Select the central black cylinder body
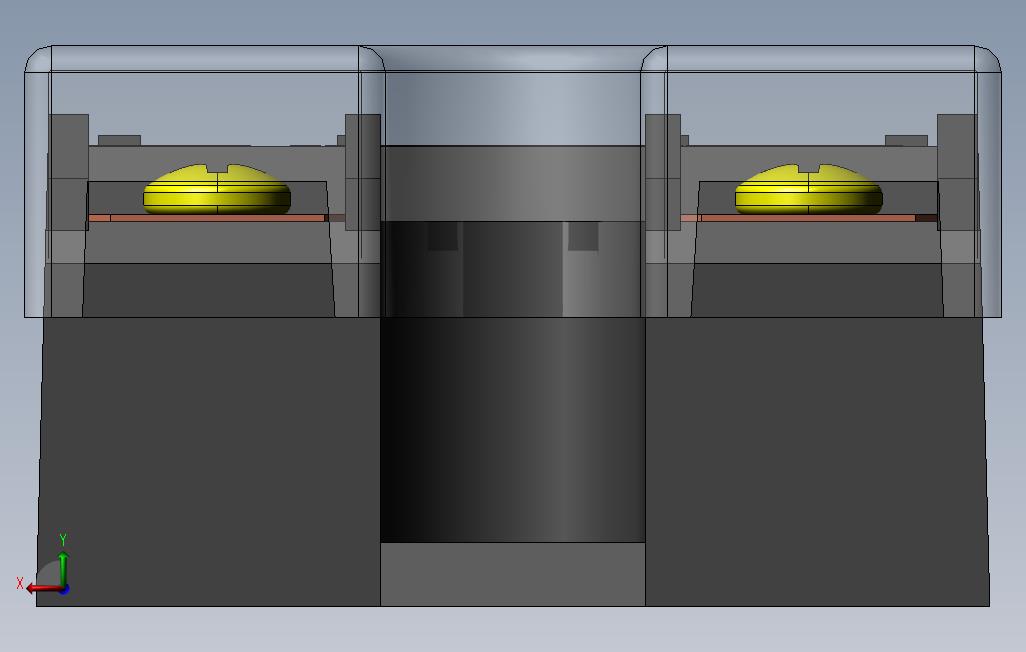Viewport: 1026px width, 652px height. pyautogui.click(x=512, y=429)
